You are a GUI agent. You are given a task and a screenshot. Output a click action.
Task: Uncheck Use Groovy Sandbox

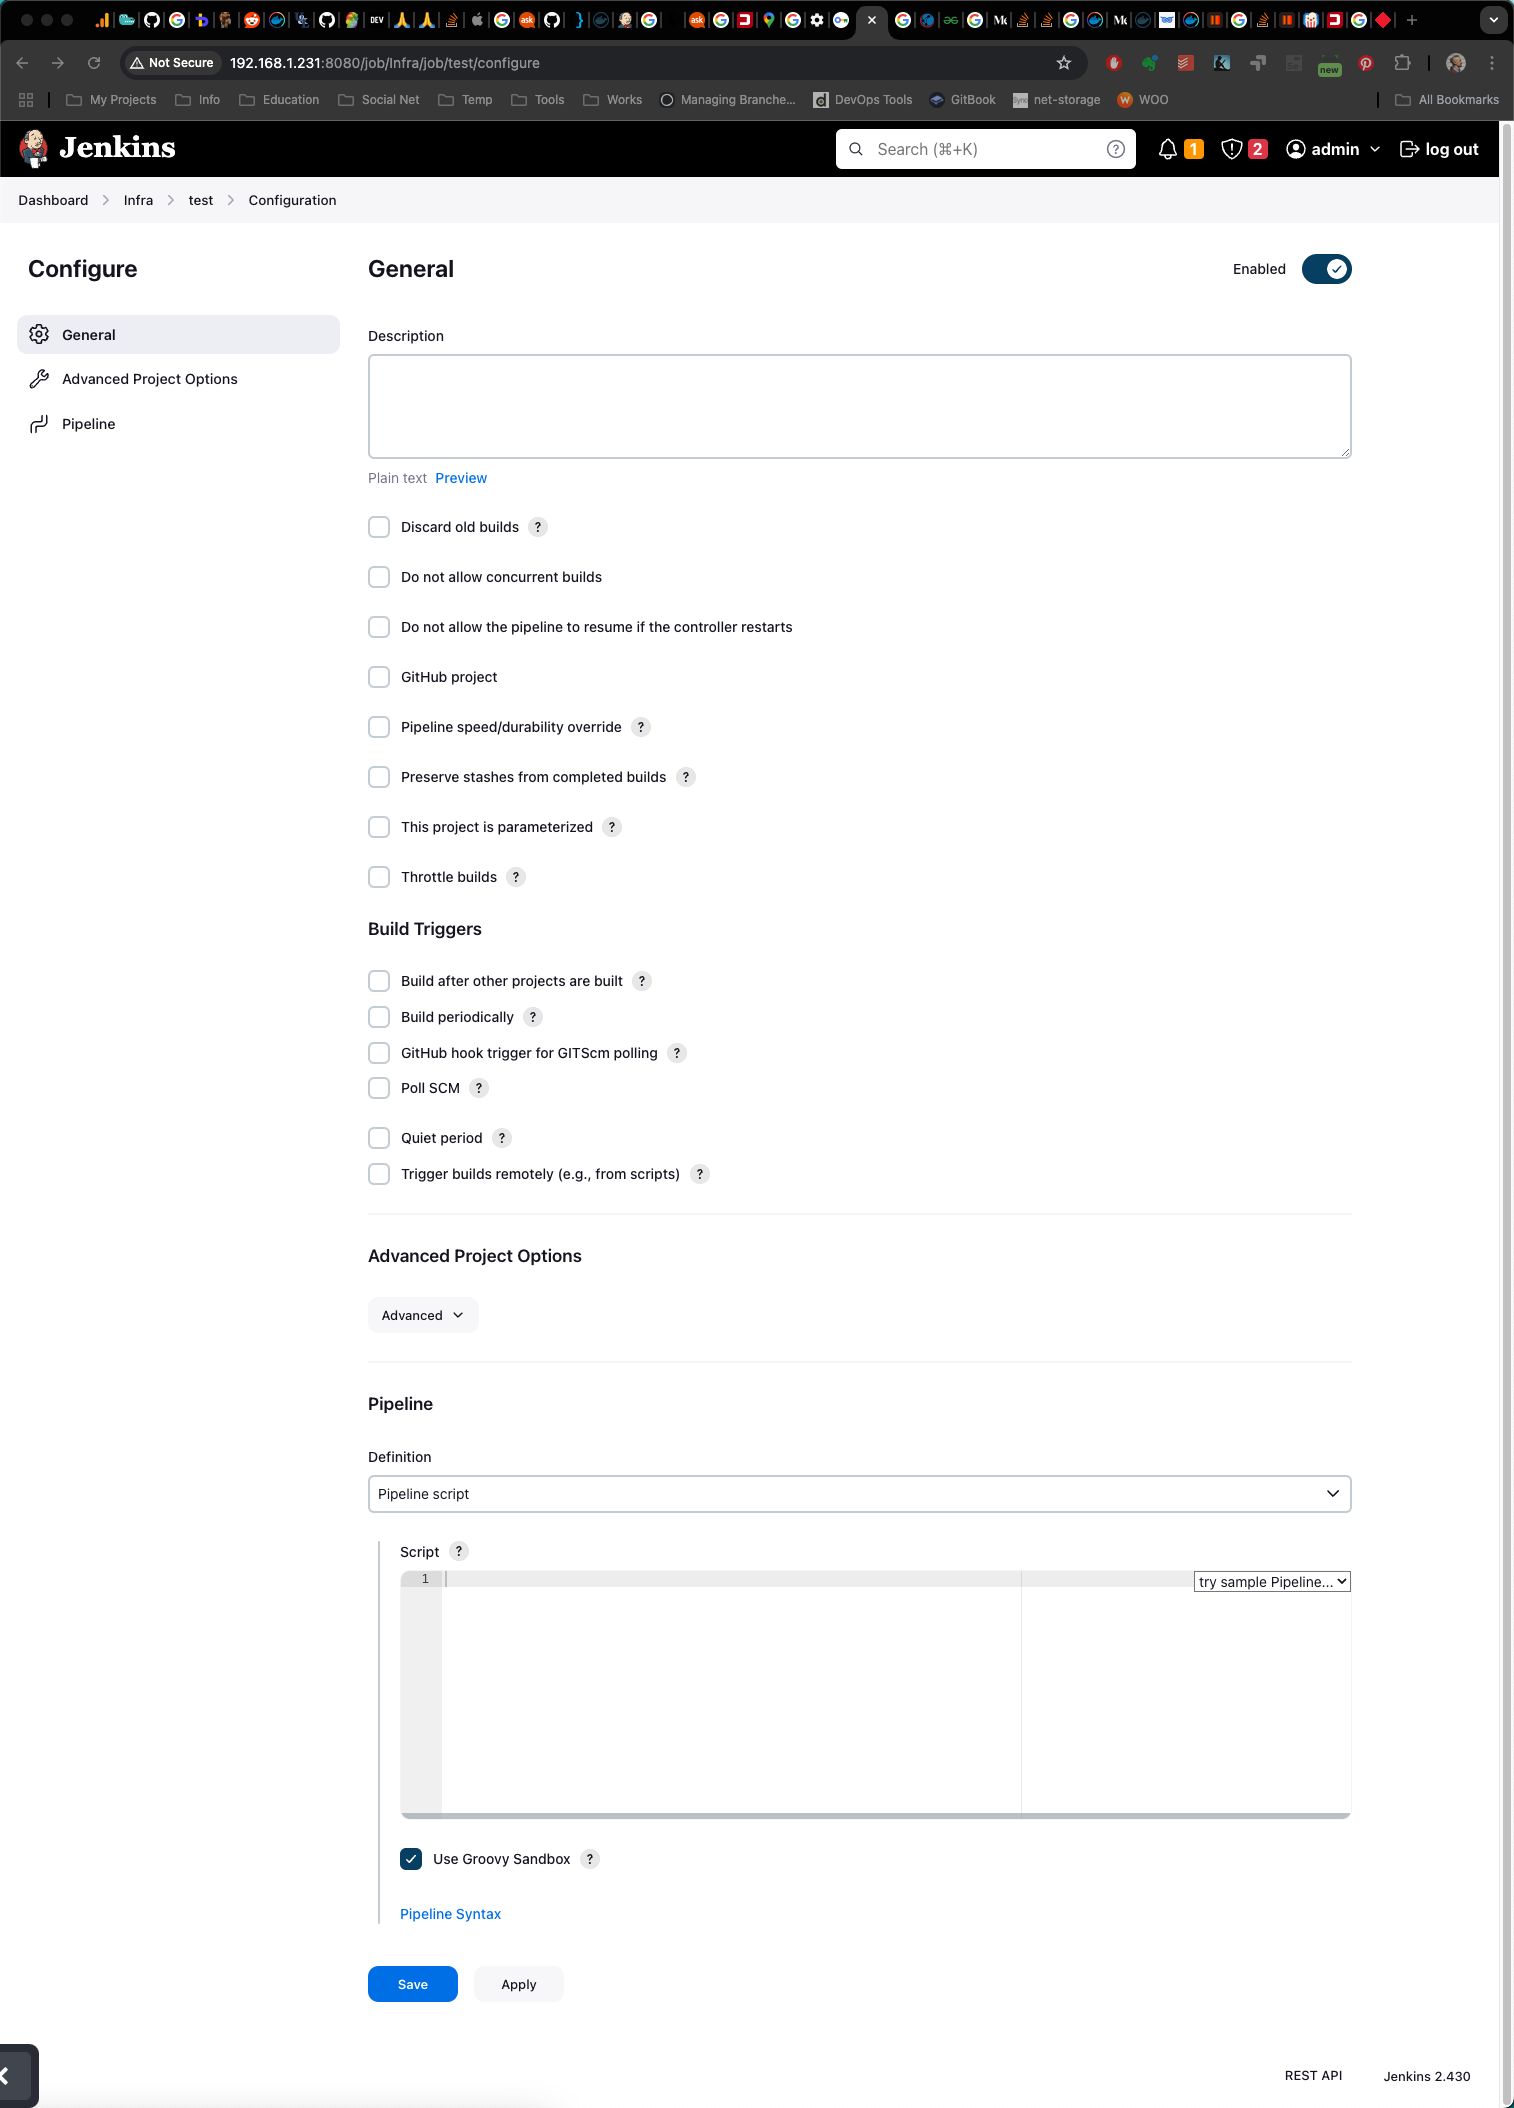pyautogui.click(x=411, y=1859)
